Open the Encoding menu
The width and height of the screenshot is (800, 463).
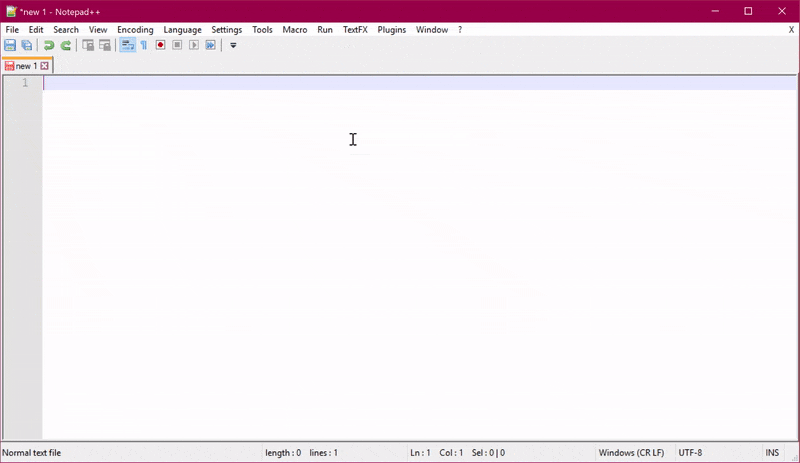pyautogui.click(x=135, y=30)
